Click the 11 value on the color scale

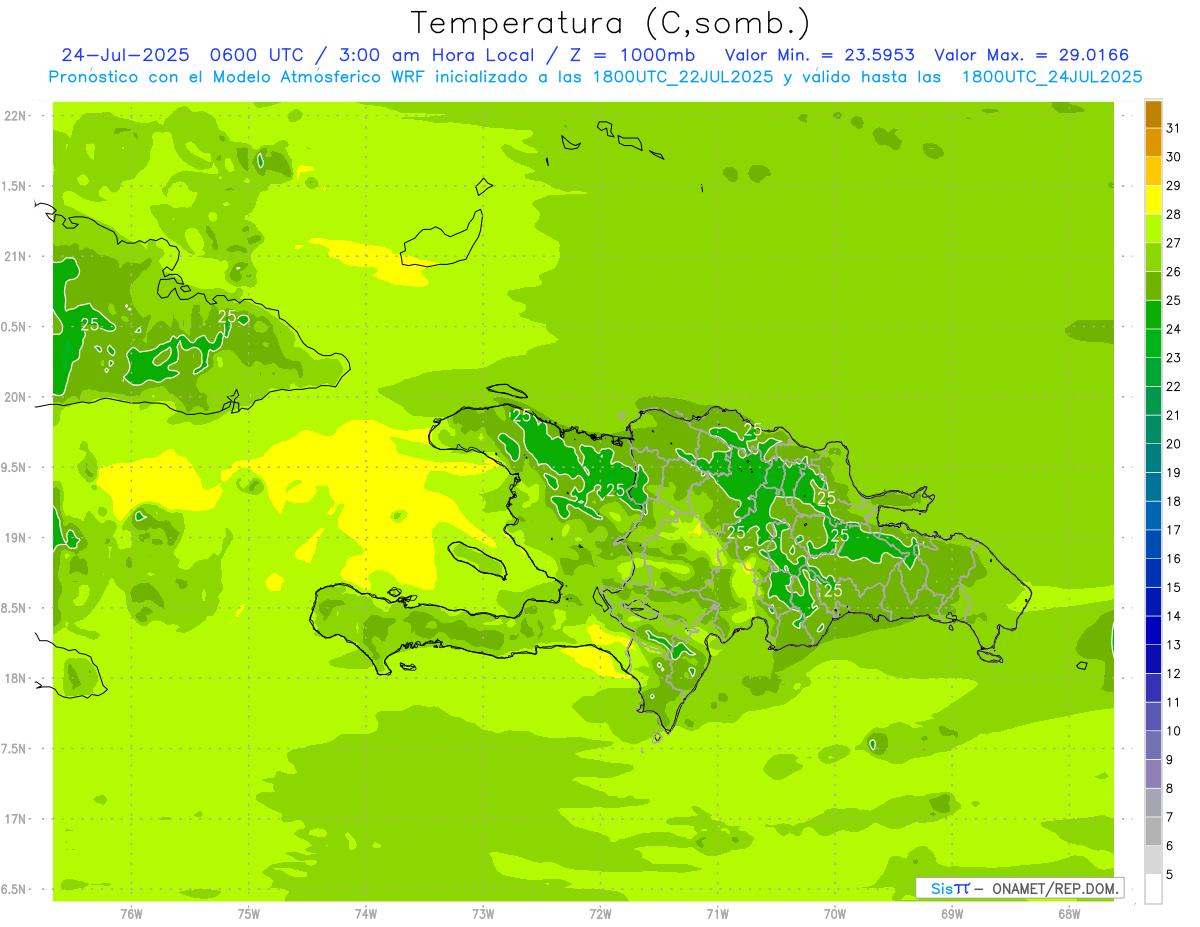click(1174, 702)
